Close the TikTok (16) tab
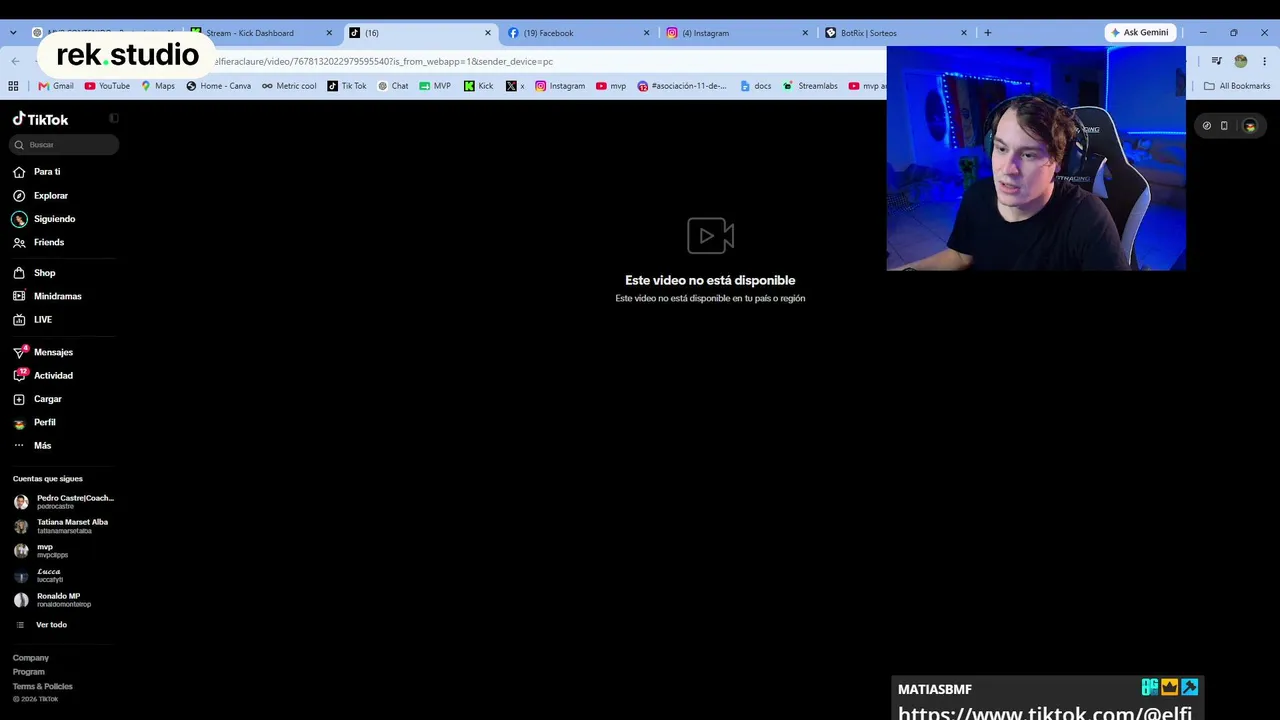 pos(488,33)
